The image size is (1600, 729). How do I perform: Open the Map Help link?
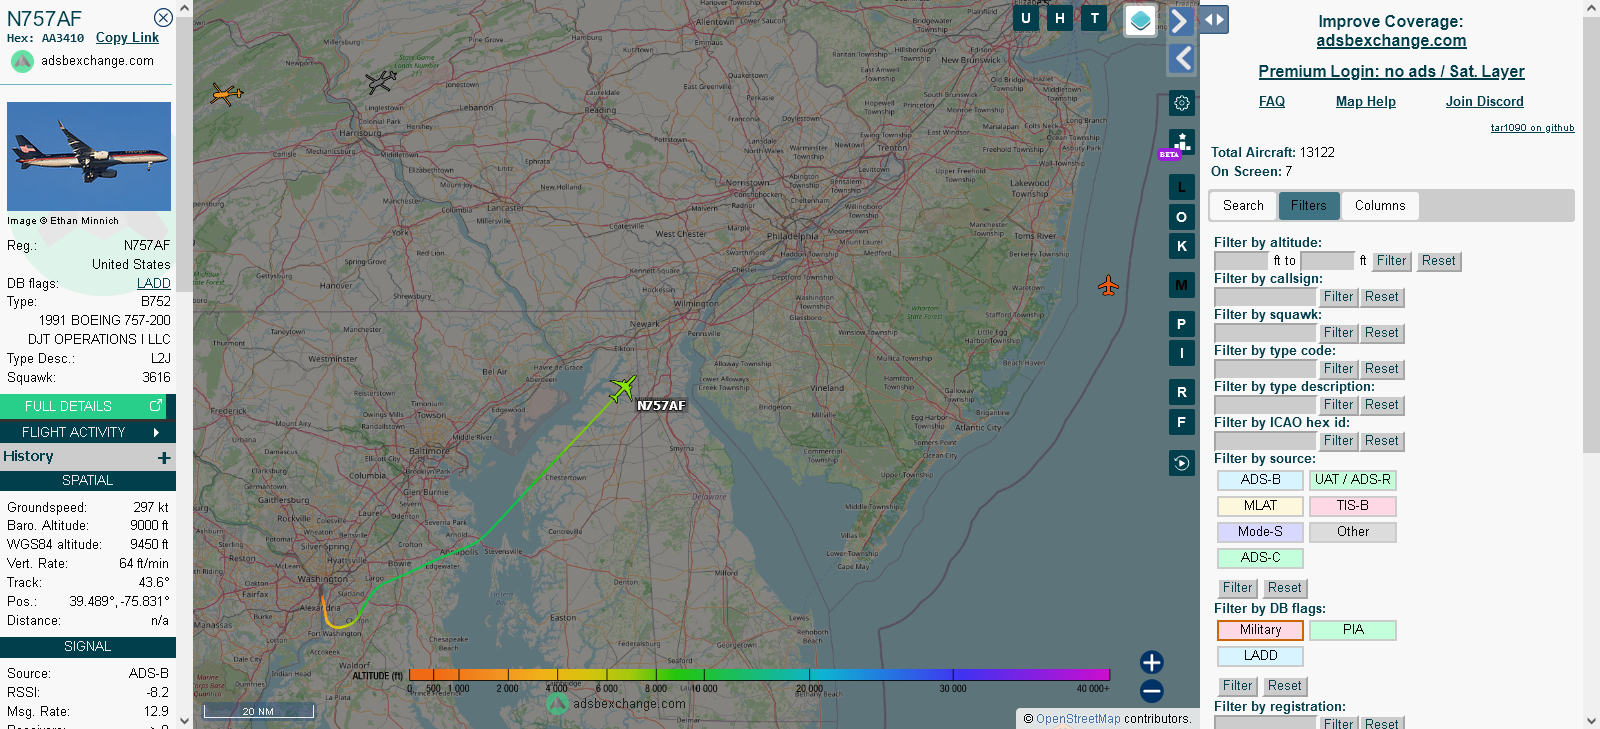pos(1366,102)
